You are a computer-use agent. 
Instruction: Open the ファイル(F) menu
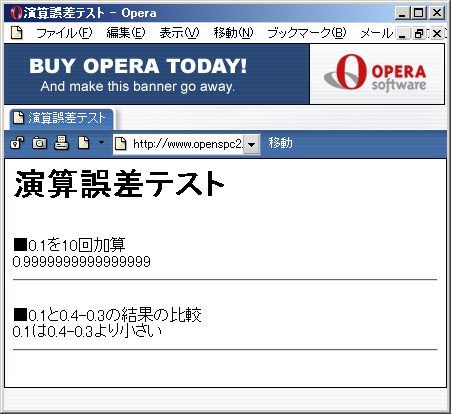coord(64,33)
